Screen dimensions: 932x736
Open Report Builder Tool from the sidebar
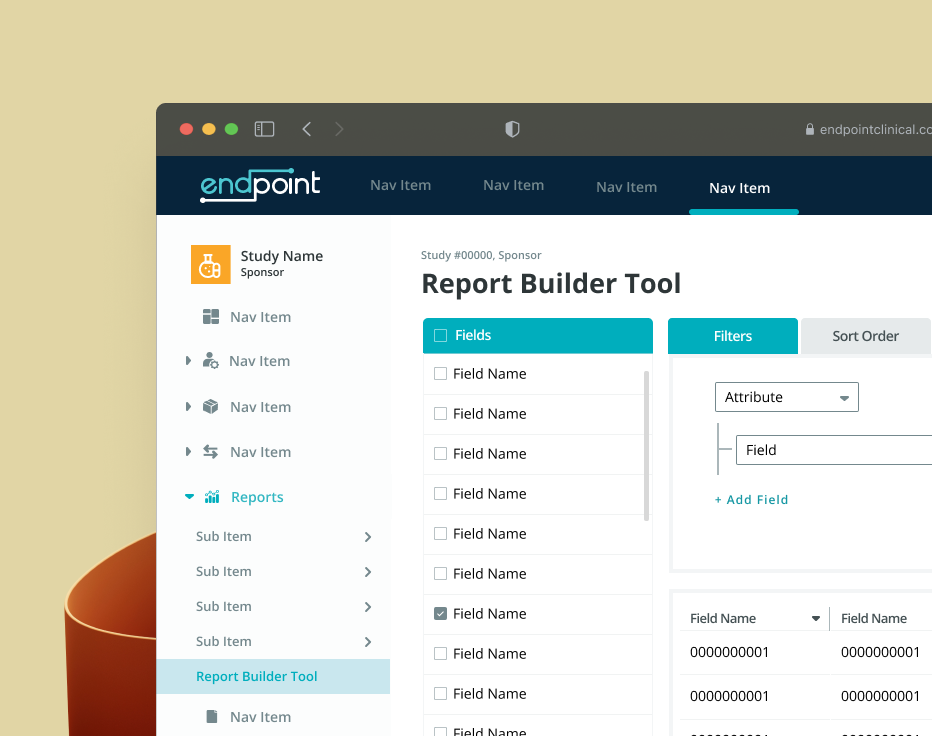tap(257, 676)
